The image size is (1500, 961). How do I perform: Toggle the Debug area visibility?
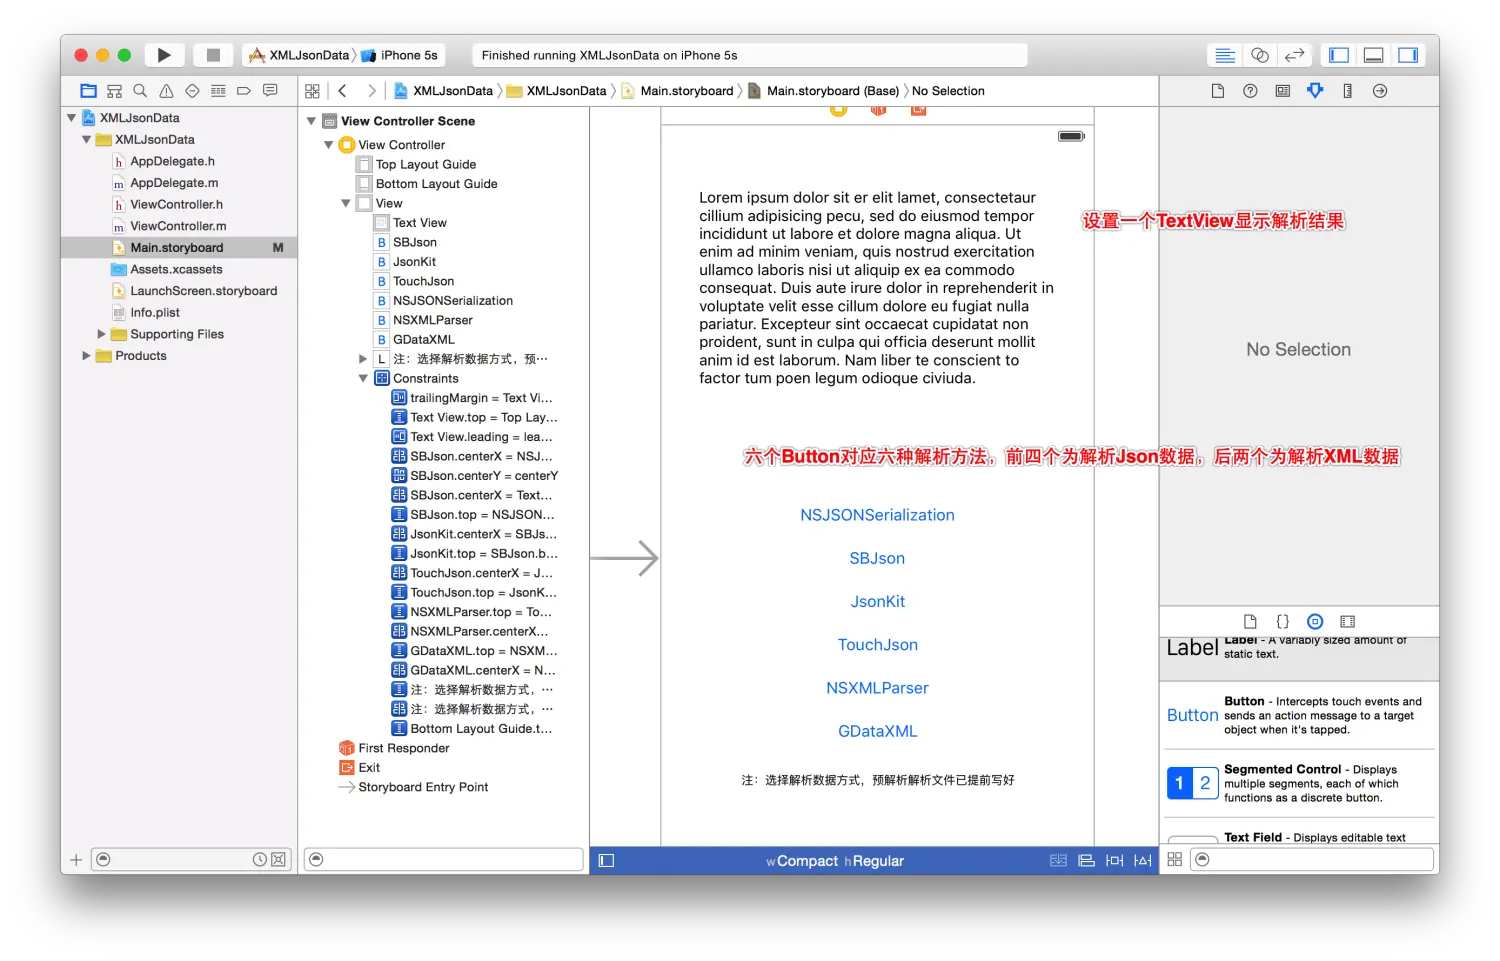1374,55
